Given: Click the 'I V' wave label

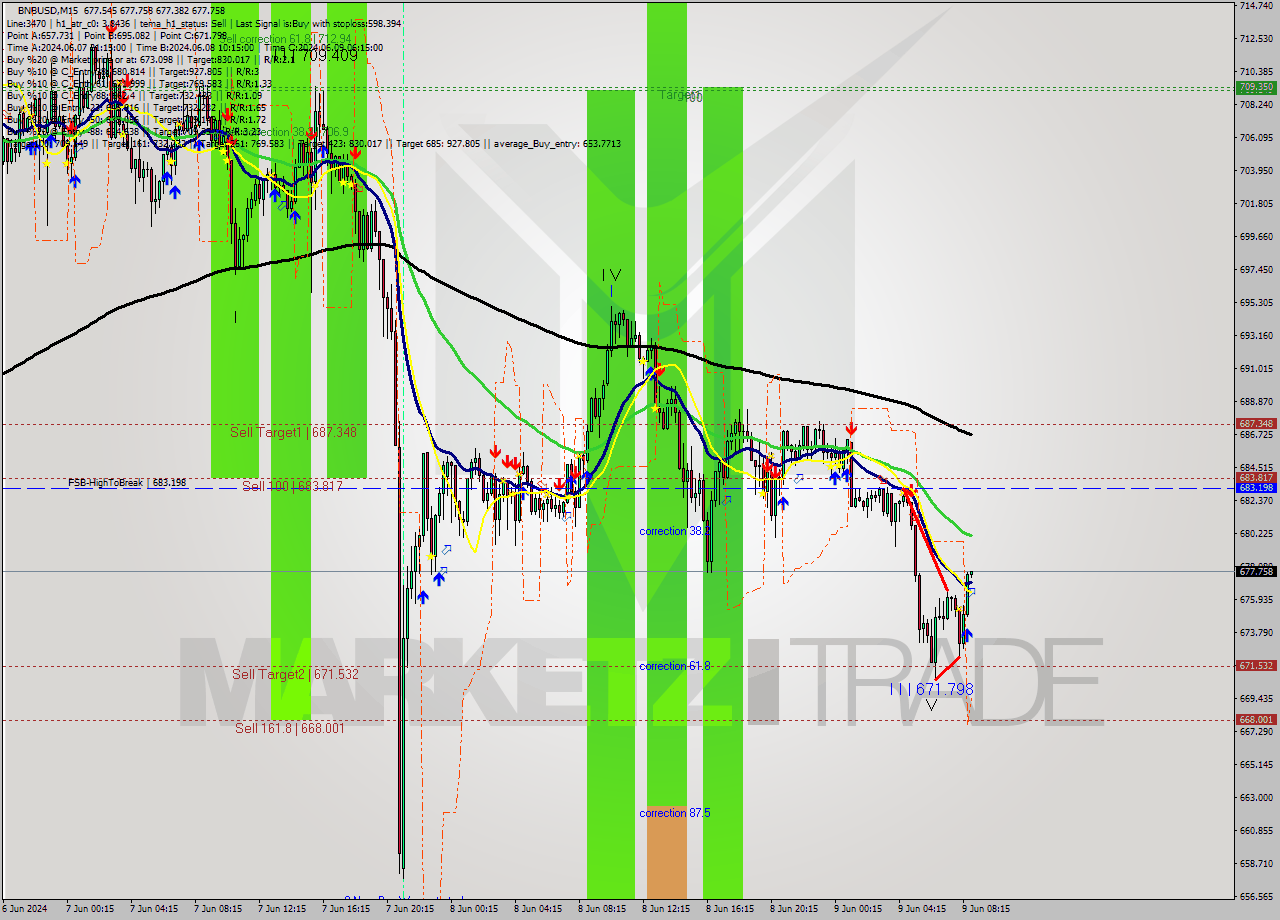Looking at the screenshot, I should coord(611,275).
